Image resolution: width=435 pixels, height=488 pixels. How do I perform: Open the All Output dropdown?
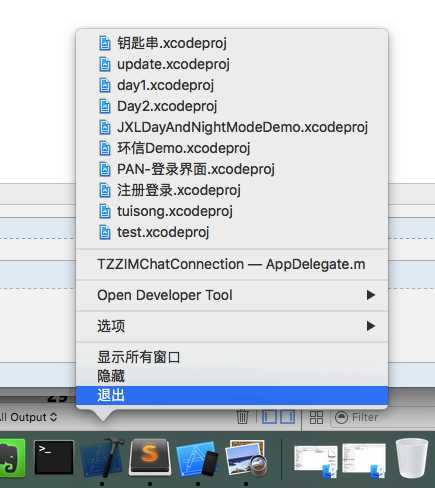(29, 417)
